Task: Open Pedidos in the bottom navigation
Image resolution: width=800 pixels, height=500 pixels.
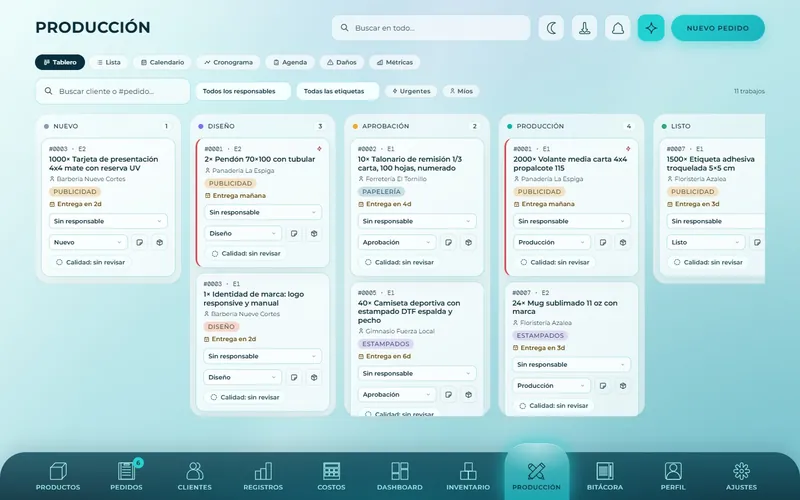Action: [126, 476]
